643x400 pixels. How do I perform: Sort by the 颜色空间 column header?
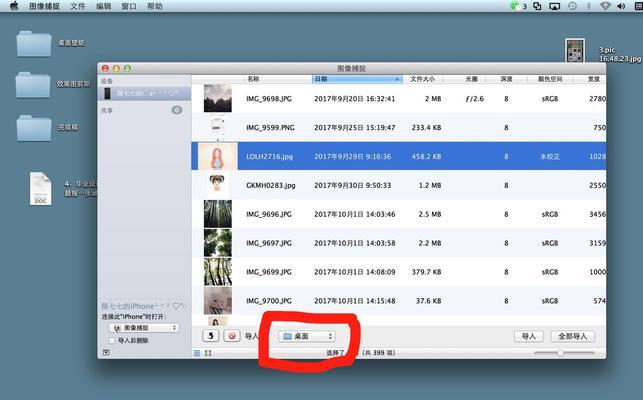point(550,79)
